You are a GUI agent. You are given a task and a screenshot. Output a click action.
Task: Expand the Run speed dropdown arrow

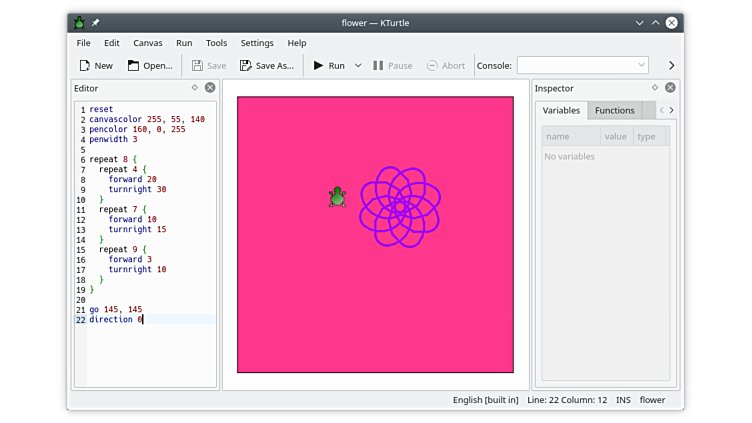(x=358, y=65)
